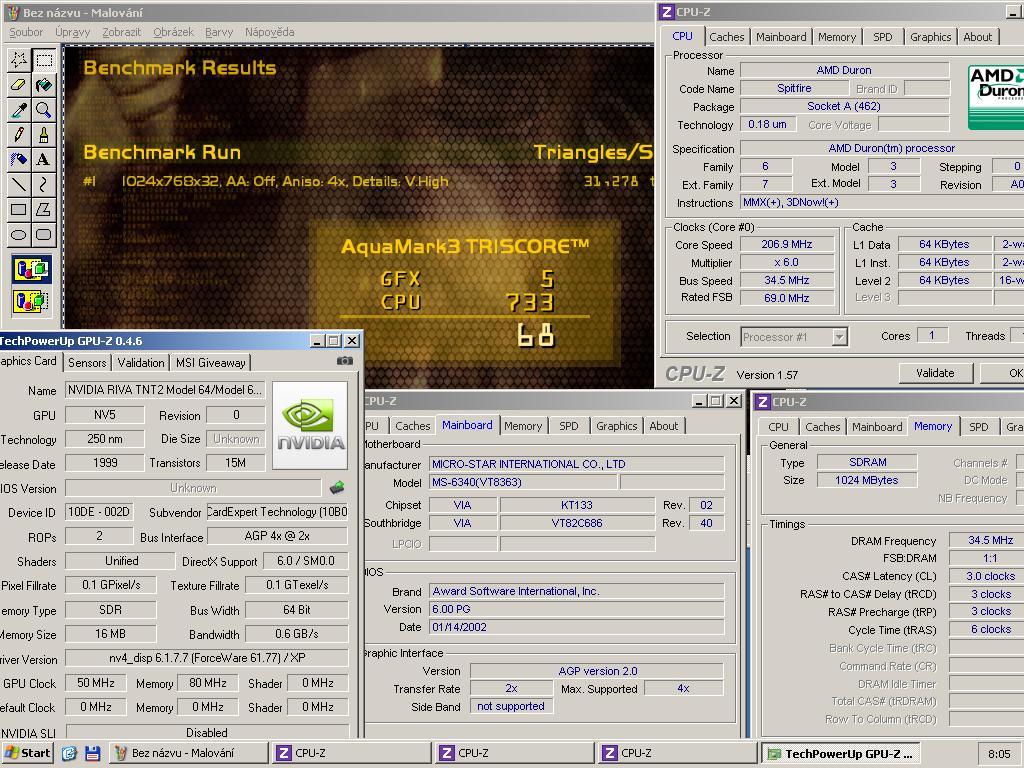Image resolution: width=1024 pixels, height=768 pixels.
Task: Click the Southbridge value VT82C686
Action: coord(577,523)
